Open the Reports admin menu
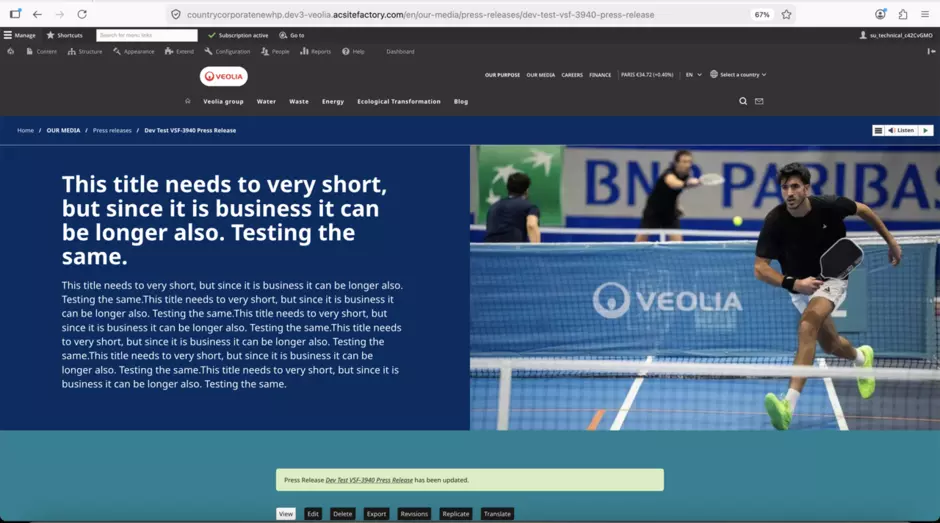The height and width of the screenshot is (523, 940). pyautogui.click(x=315, y=52)
